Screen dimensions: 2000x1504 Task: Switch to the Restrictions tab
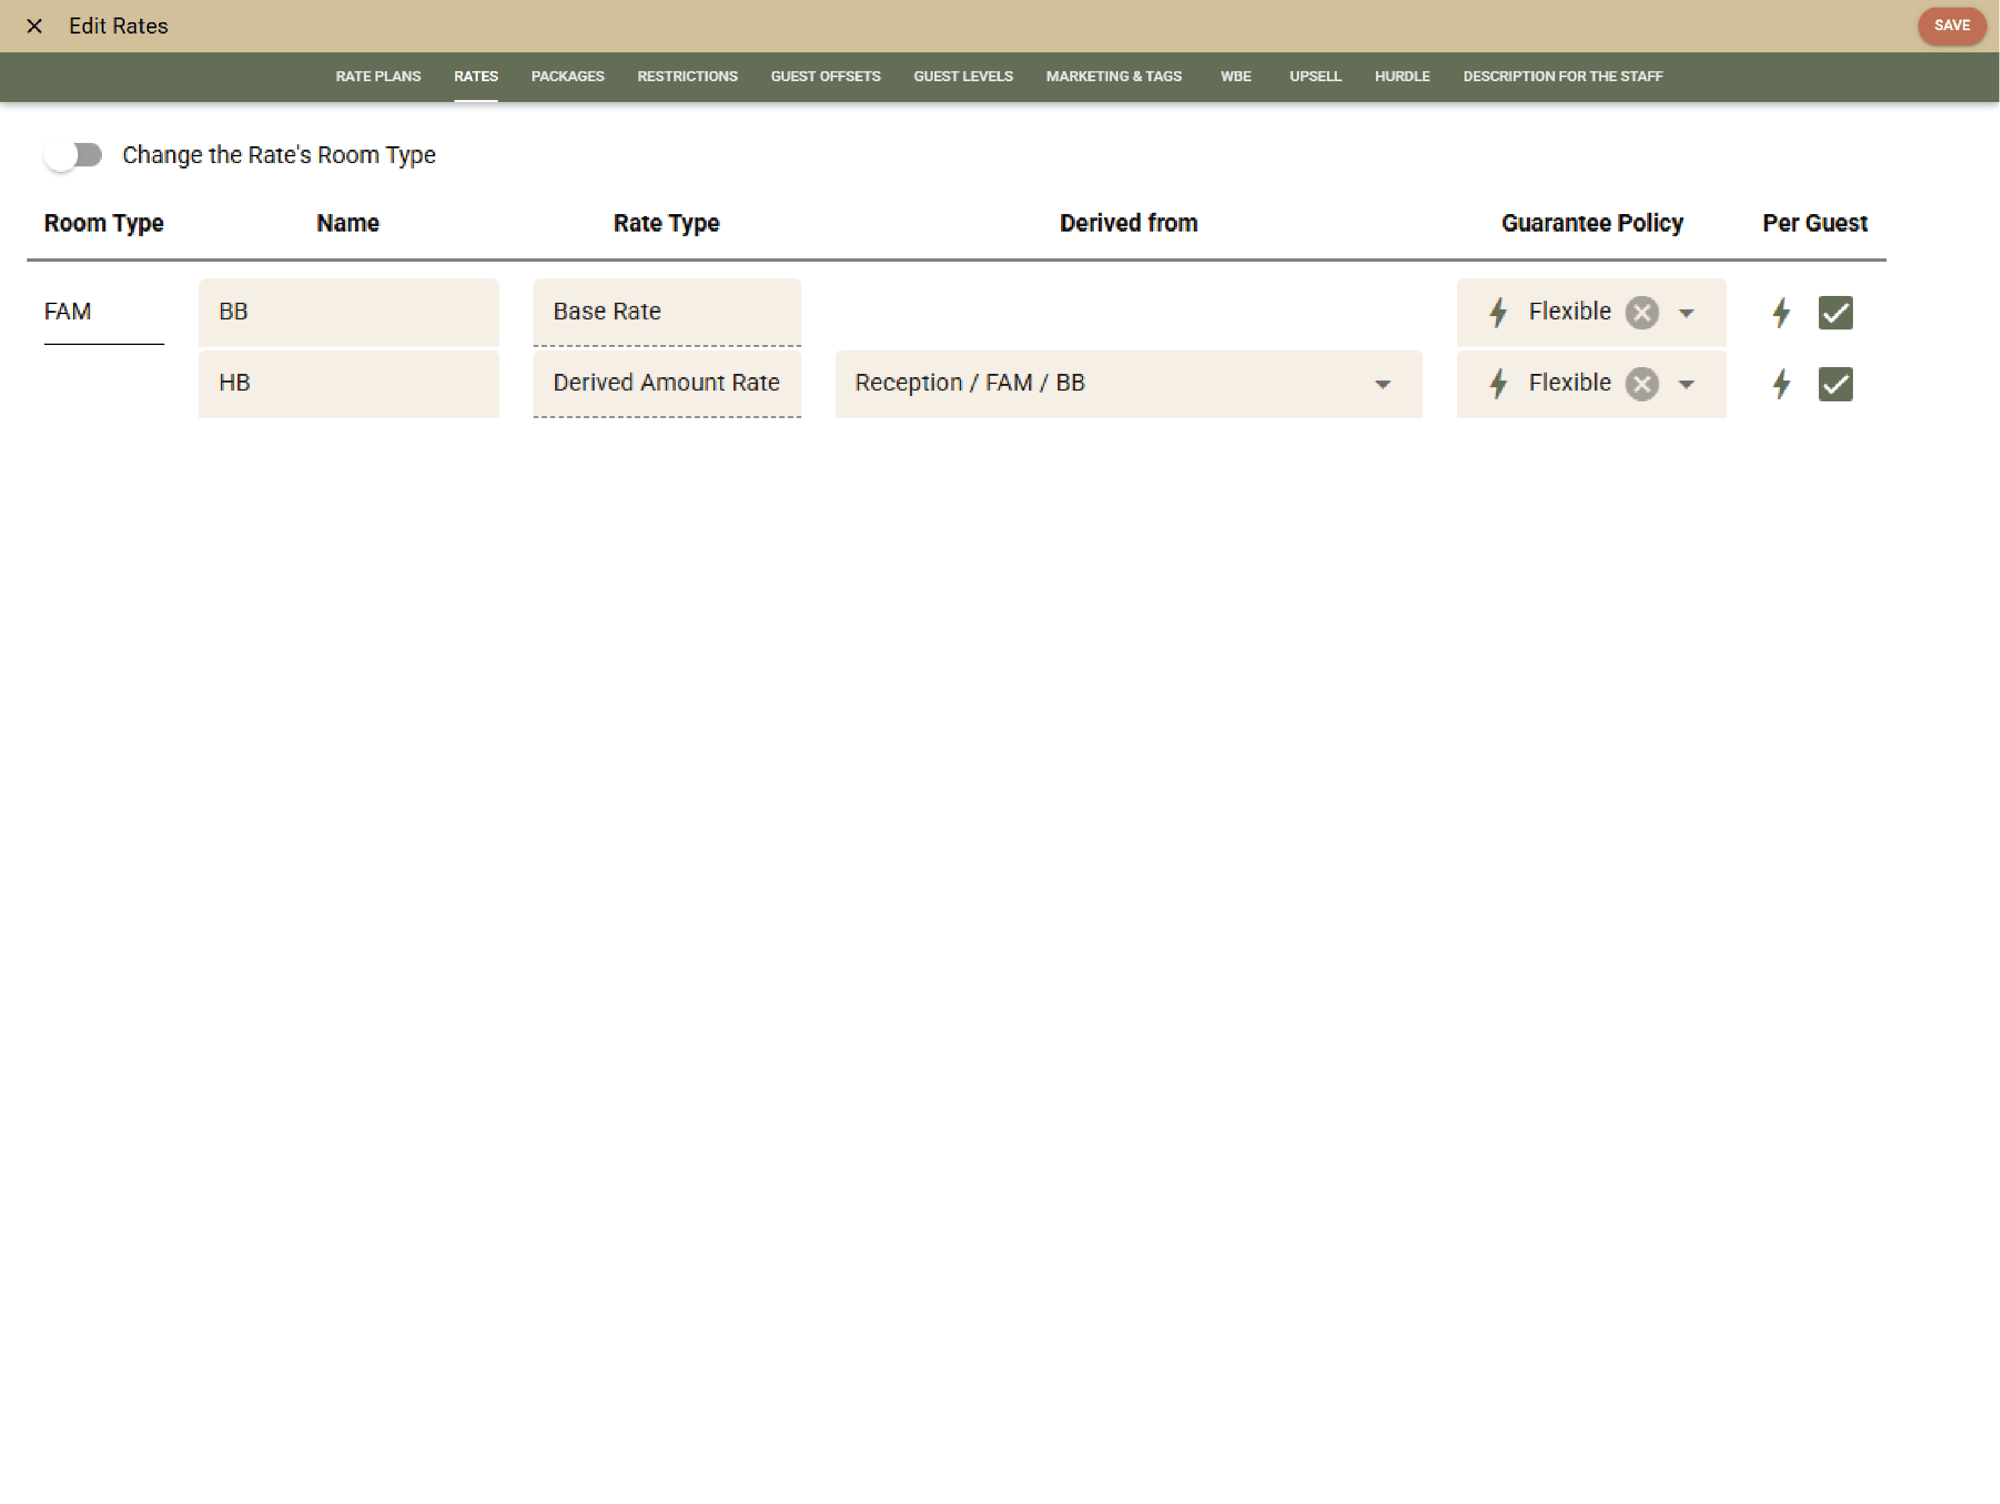pyautogui.click(x=687, y=76)
